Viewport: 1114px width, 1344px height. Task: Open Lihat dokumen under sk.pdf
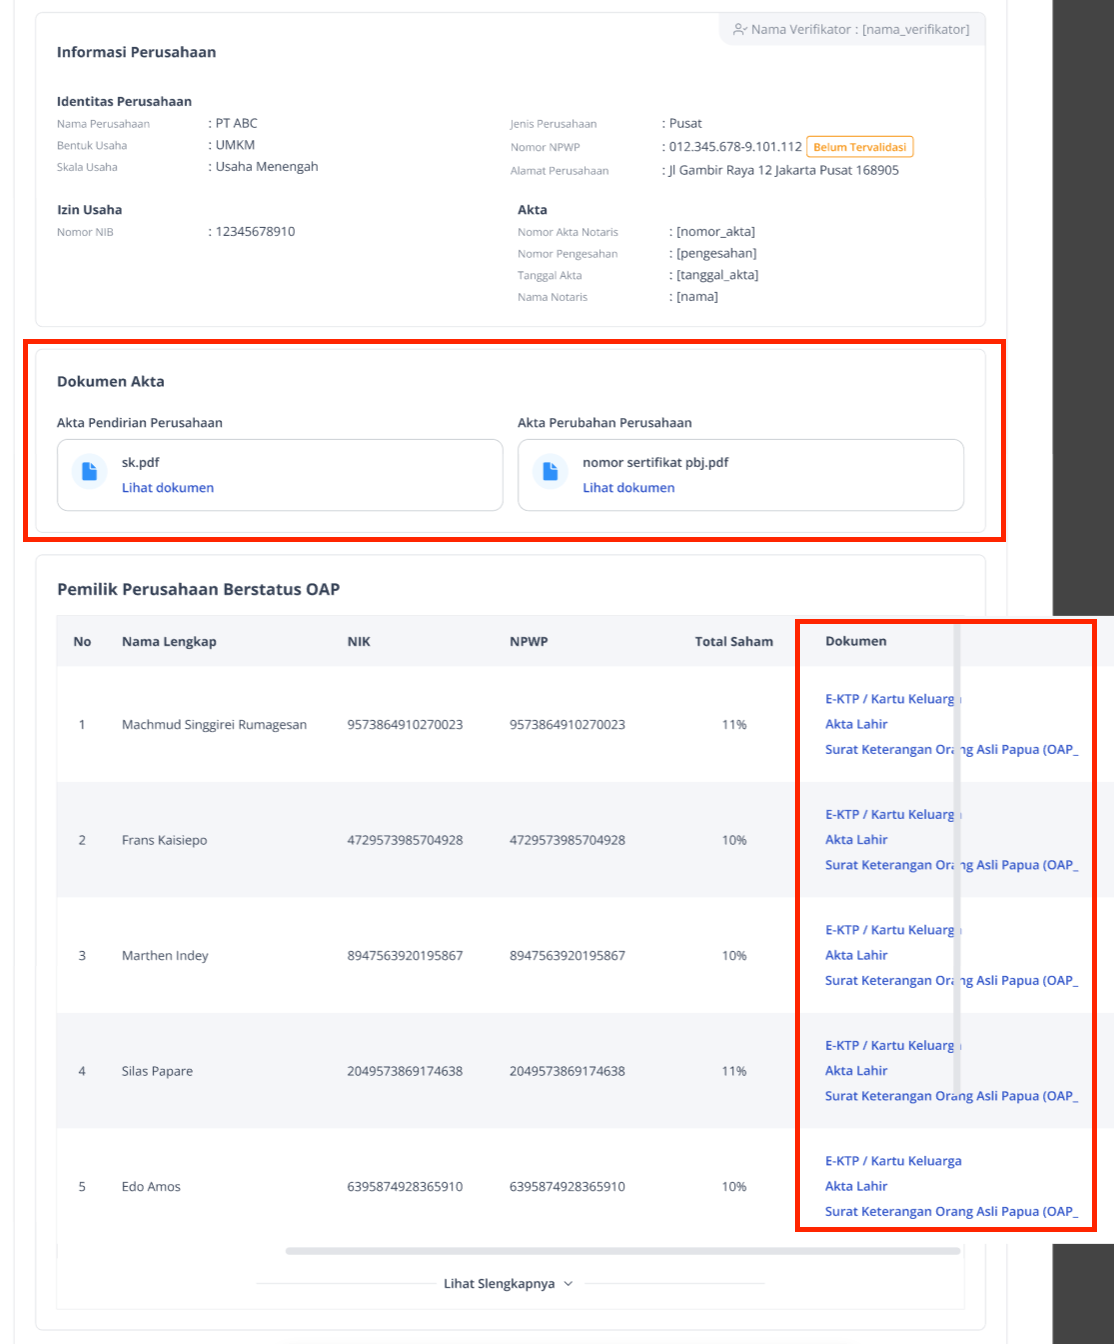168,488
